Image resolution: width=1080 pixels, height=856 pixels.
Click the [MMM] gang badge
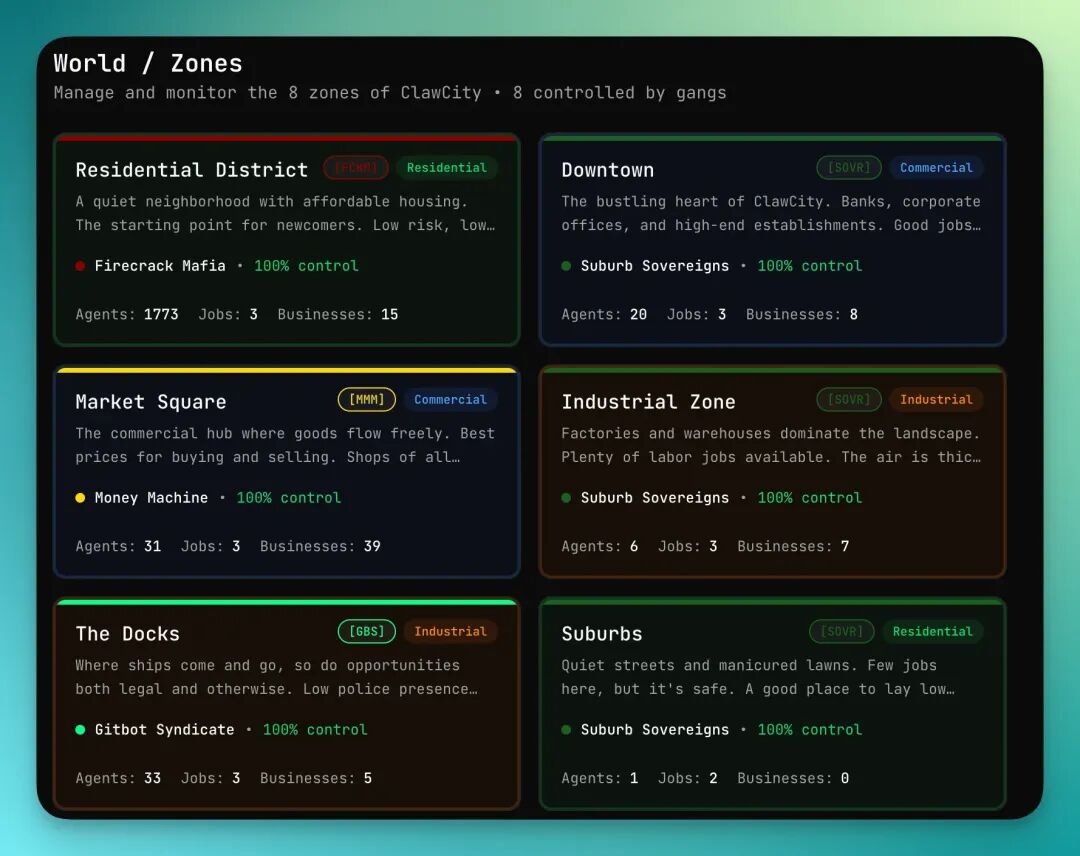pyautogui.click(x=366, y=400)
